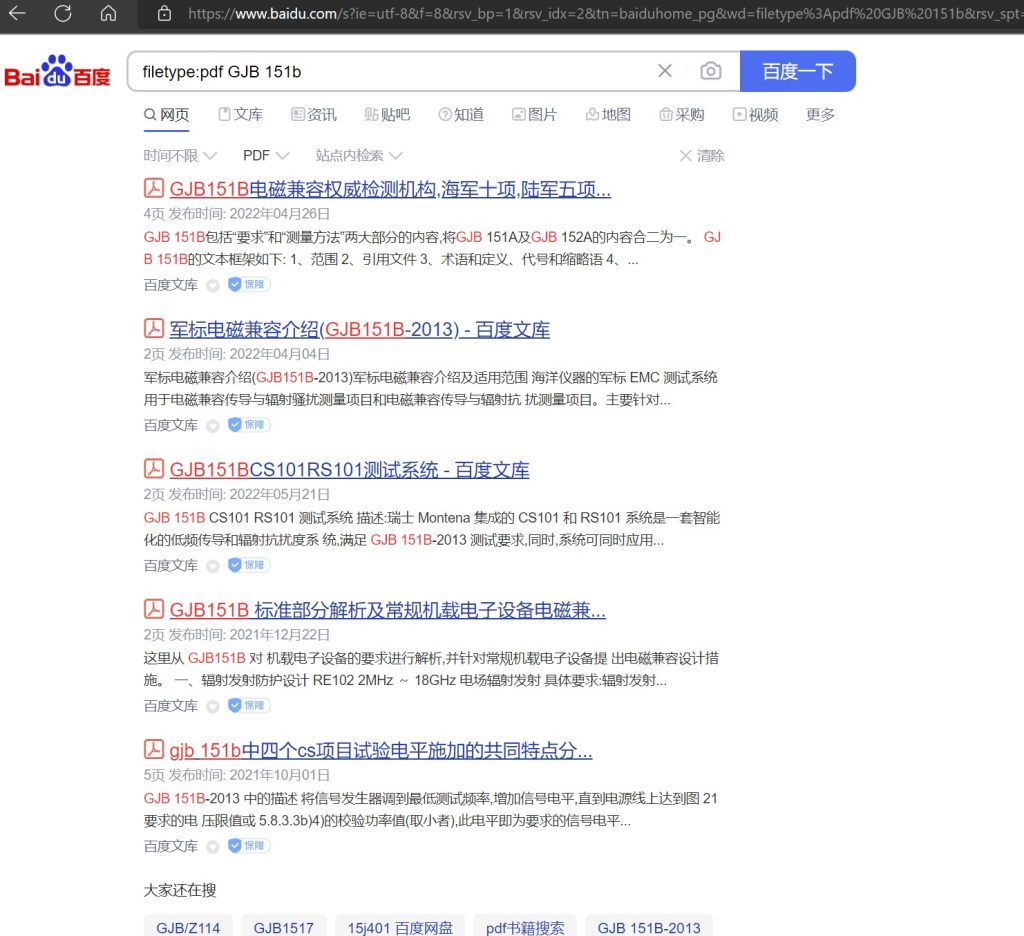The width and height of the screenshot is (1024, 936).
Task: Search related term GJB1517
Action: click(283, 927)
